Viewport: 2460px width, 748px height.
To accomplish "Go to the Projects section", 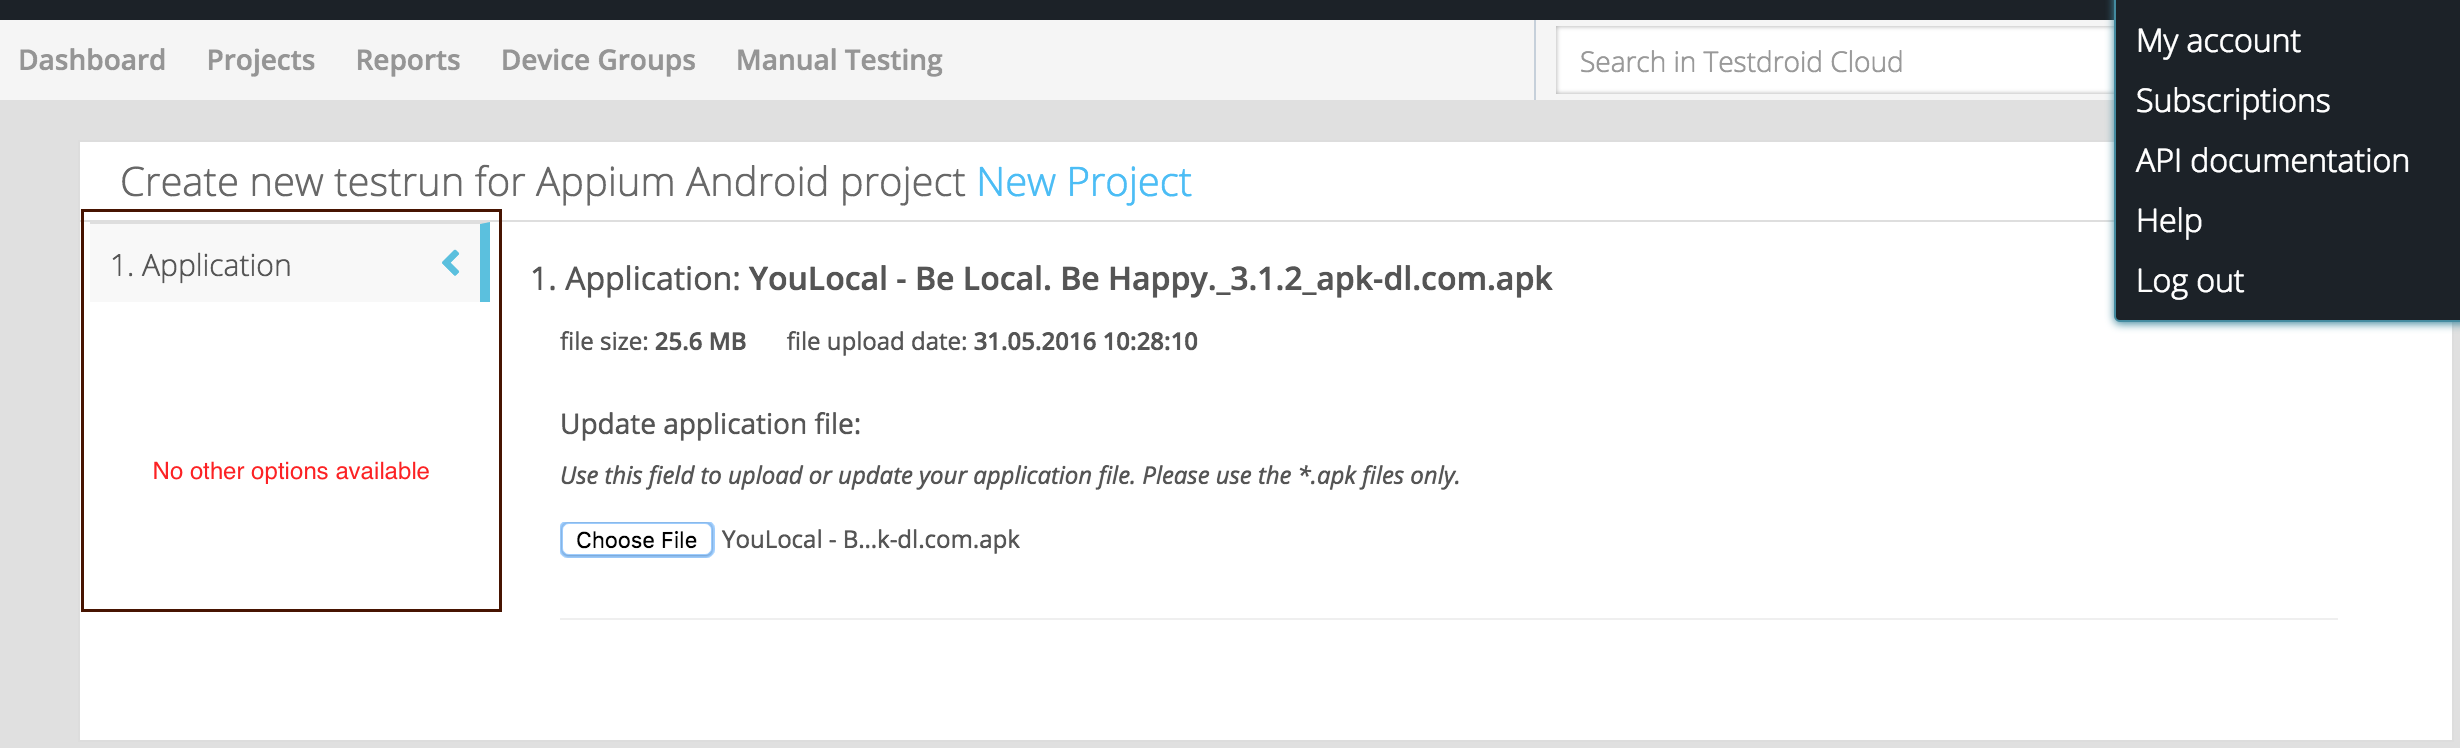I will 261,60.
